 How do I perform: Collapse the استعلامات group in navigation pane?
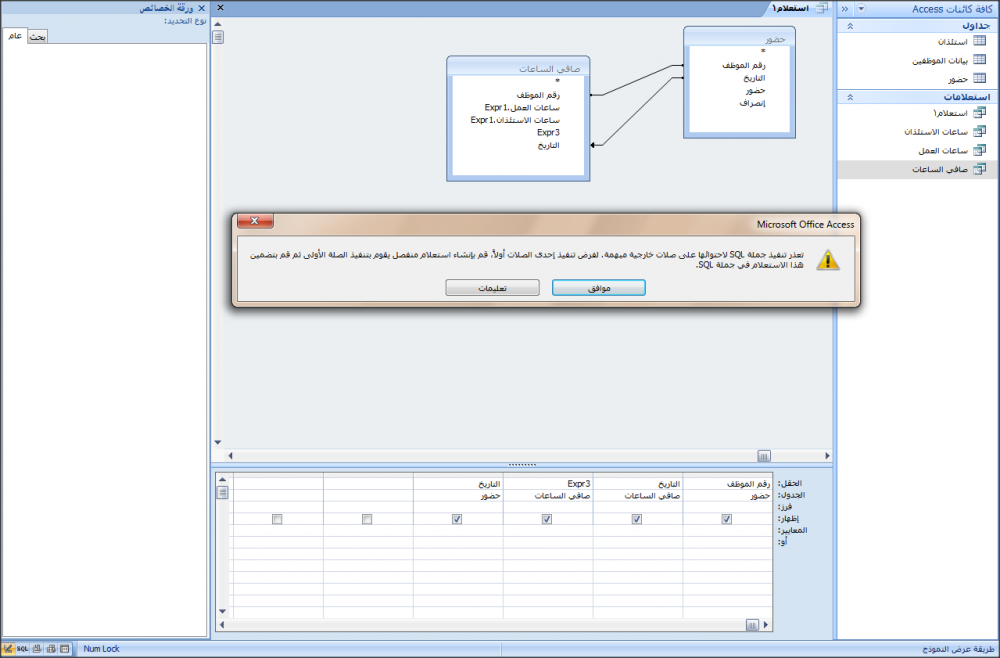(849, 98)
